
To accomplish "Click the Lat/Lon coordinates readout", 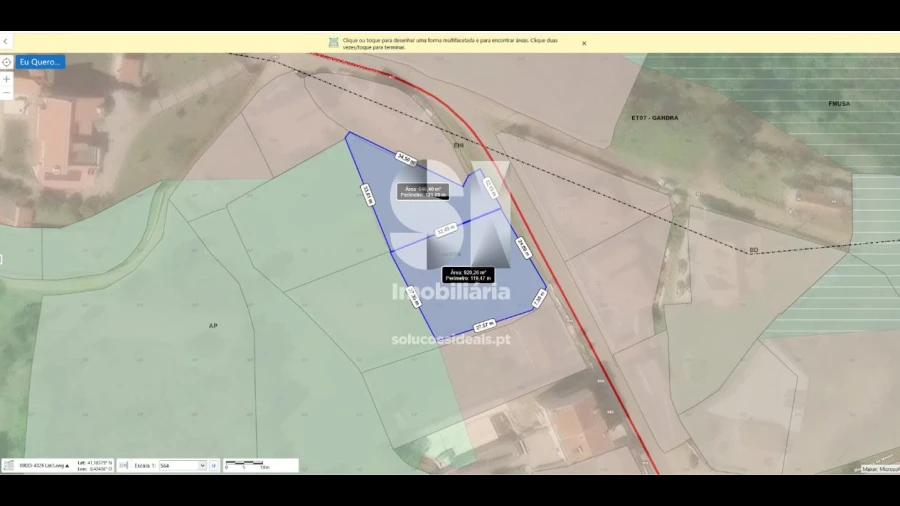I will pos(95,466).
